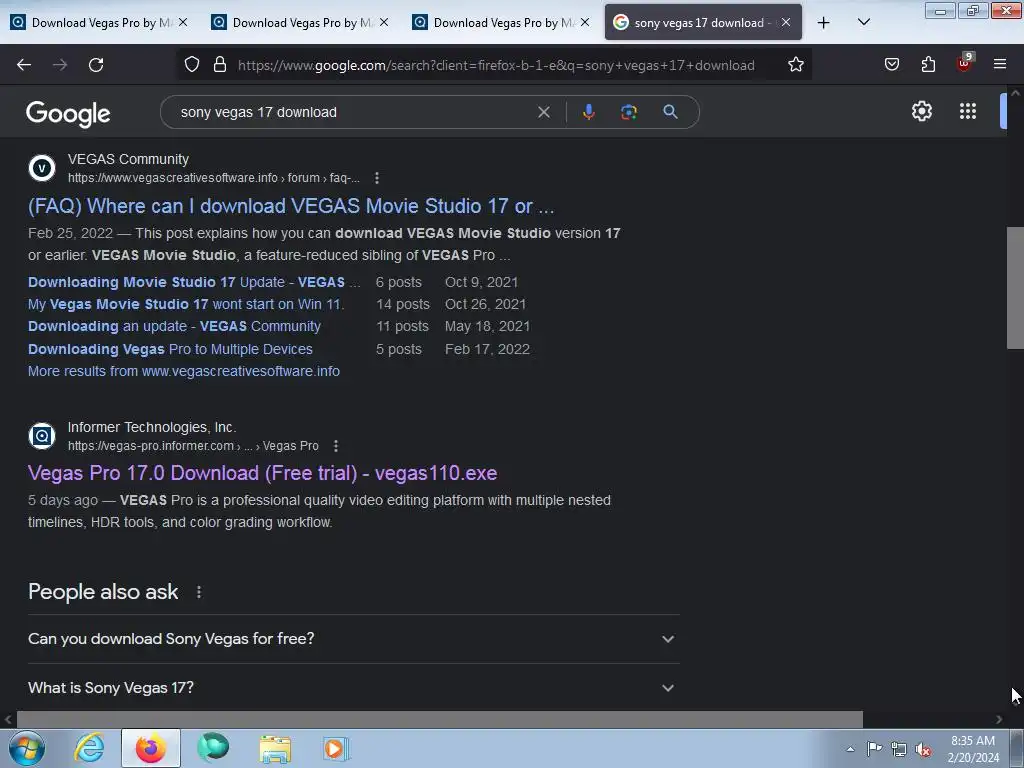Expand Can you download Sony Vegas for free
Viewport: 1024px width, 768px height.
coord(353,639)
